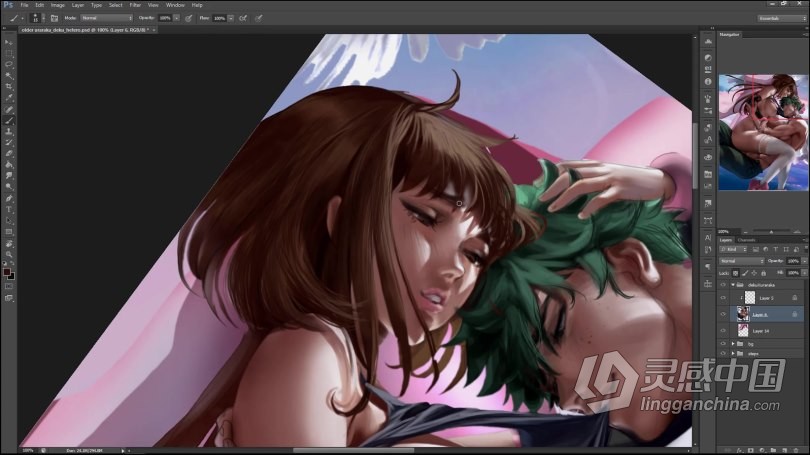
Task: Select the Path Selection tool
Action: pyautogui.click(x=9, y=221)
